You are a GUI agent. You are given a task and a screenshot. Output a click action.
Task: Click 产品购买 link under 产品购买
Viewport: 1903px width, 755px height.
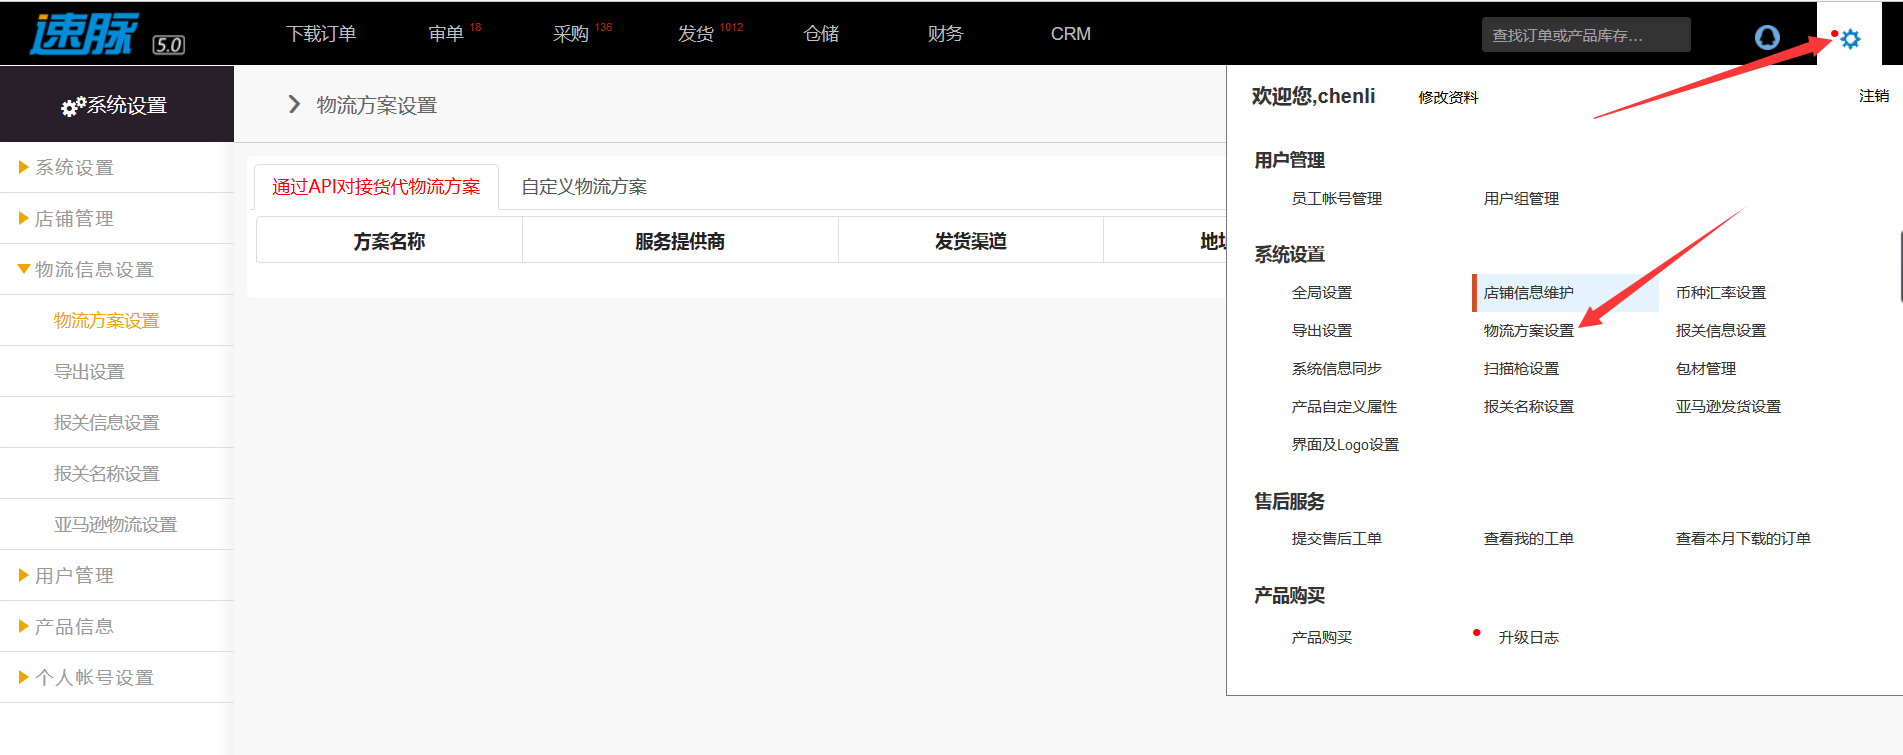pyautogui.click(x=1322, y=638)
